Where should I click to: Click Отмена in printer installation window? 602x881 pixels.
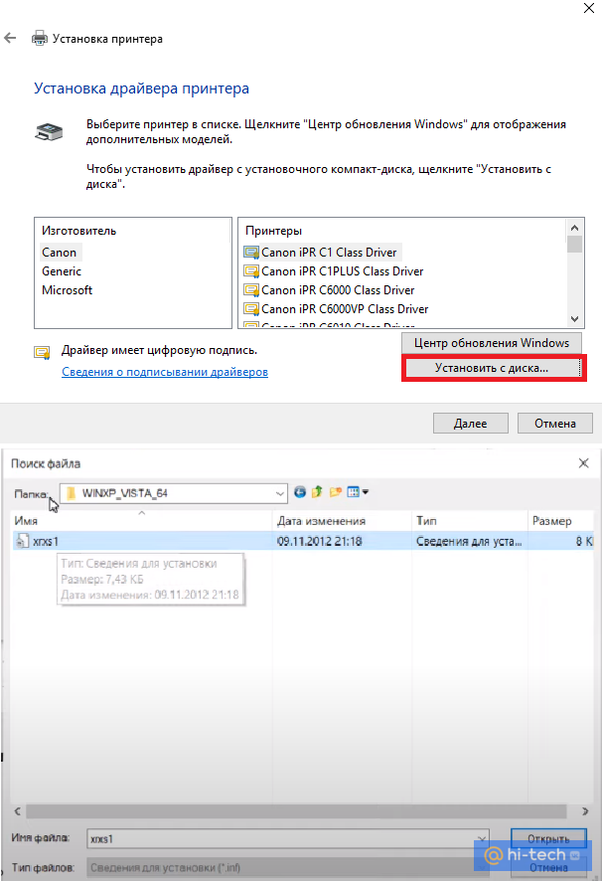pyautogui.click(x=555, y=423)
